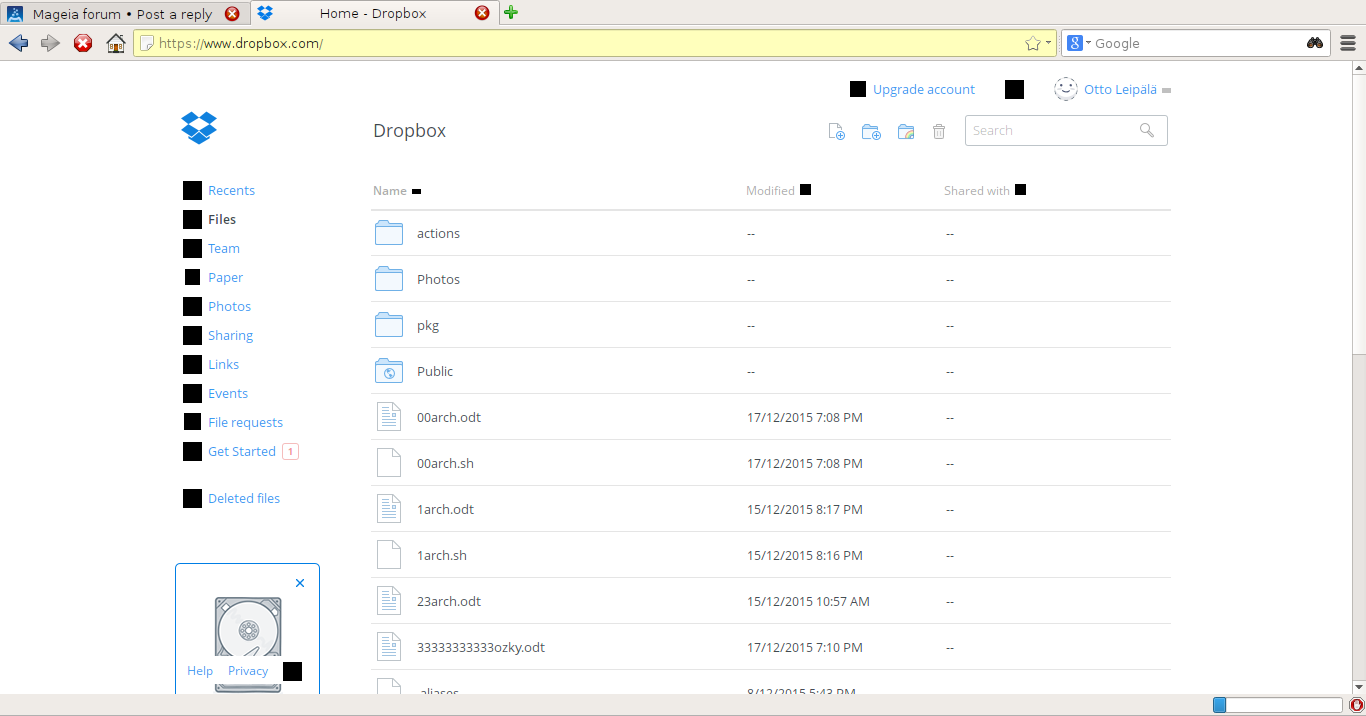
Task: Click the actions folder icon
Action: (389, 233)
